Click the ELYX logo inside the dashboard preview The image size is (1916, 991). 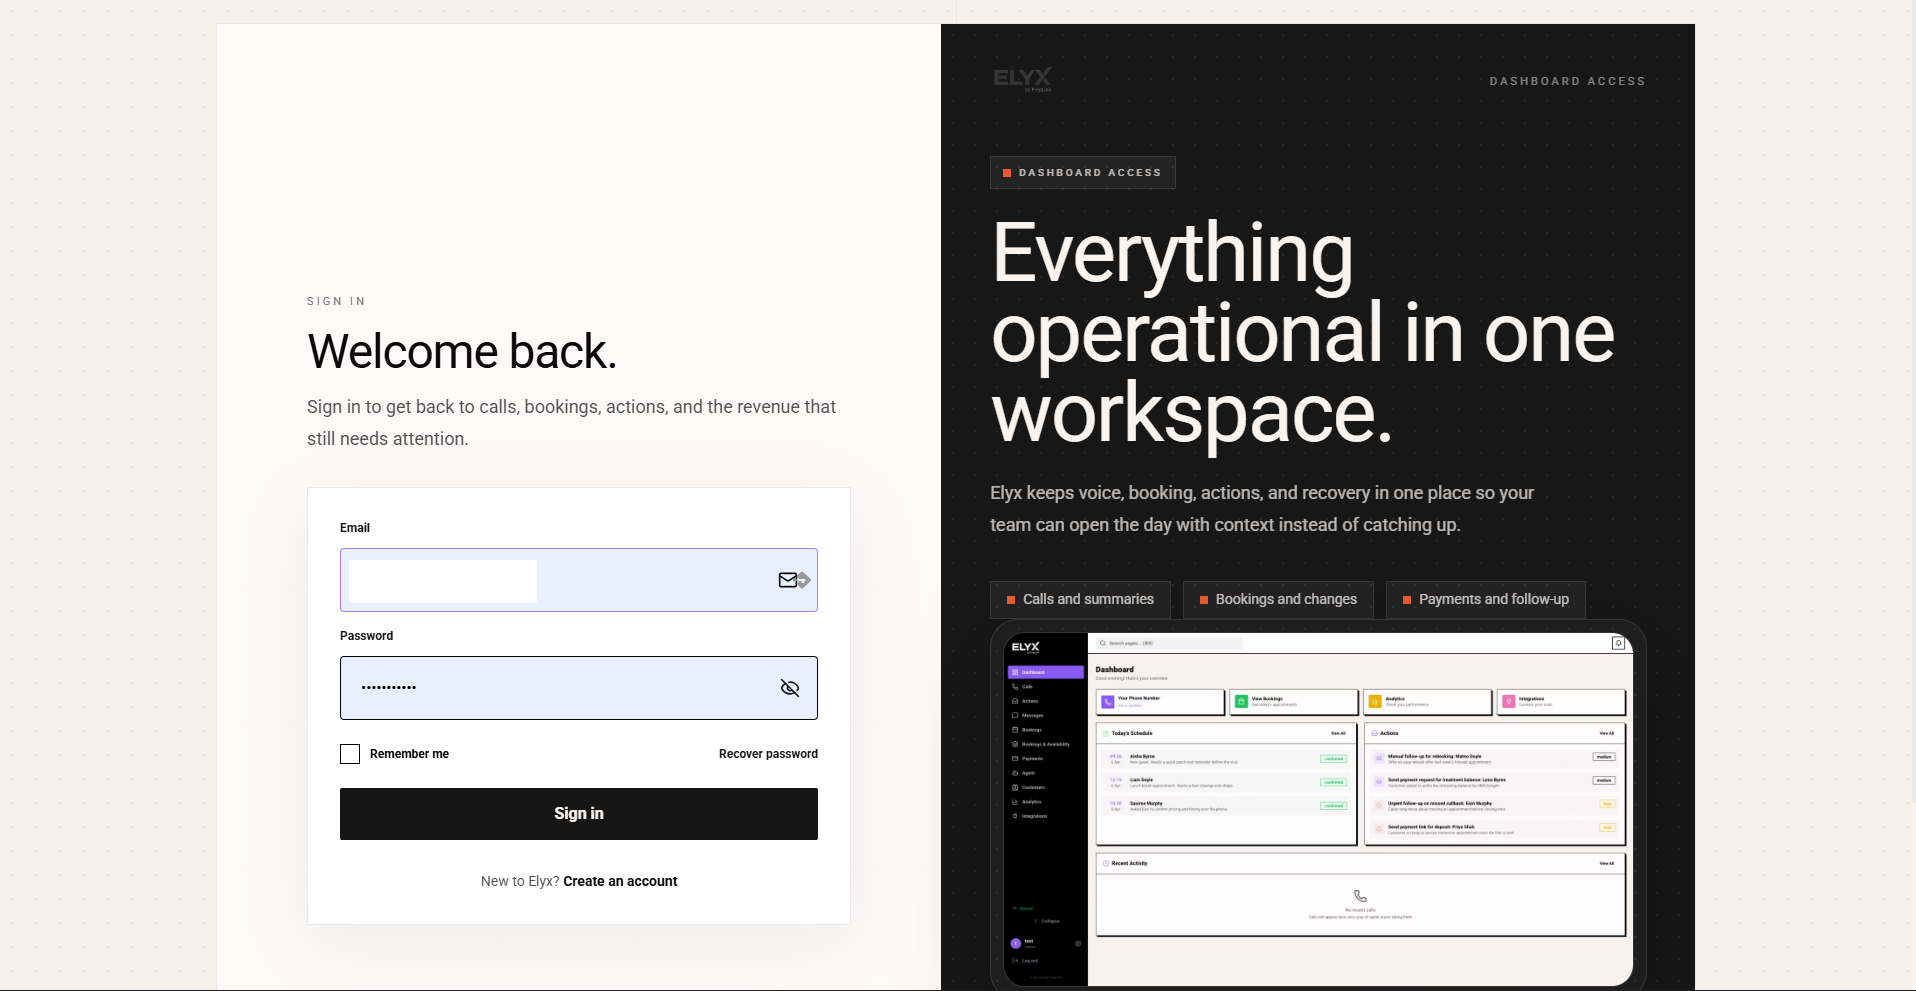(x=1025, y=647)
